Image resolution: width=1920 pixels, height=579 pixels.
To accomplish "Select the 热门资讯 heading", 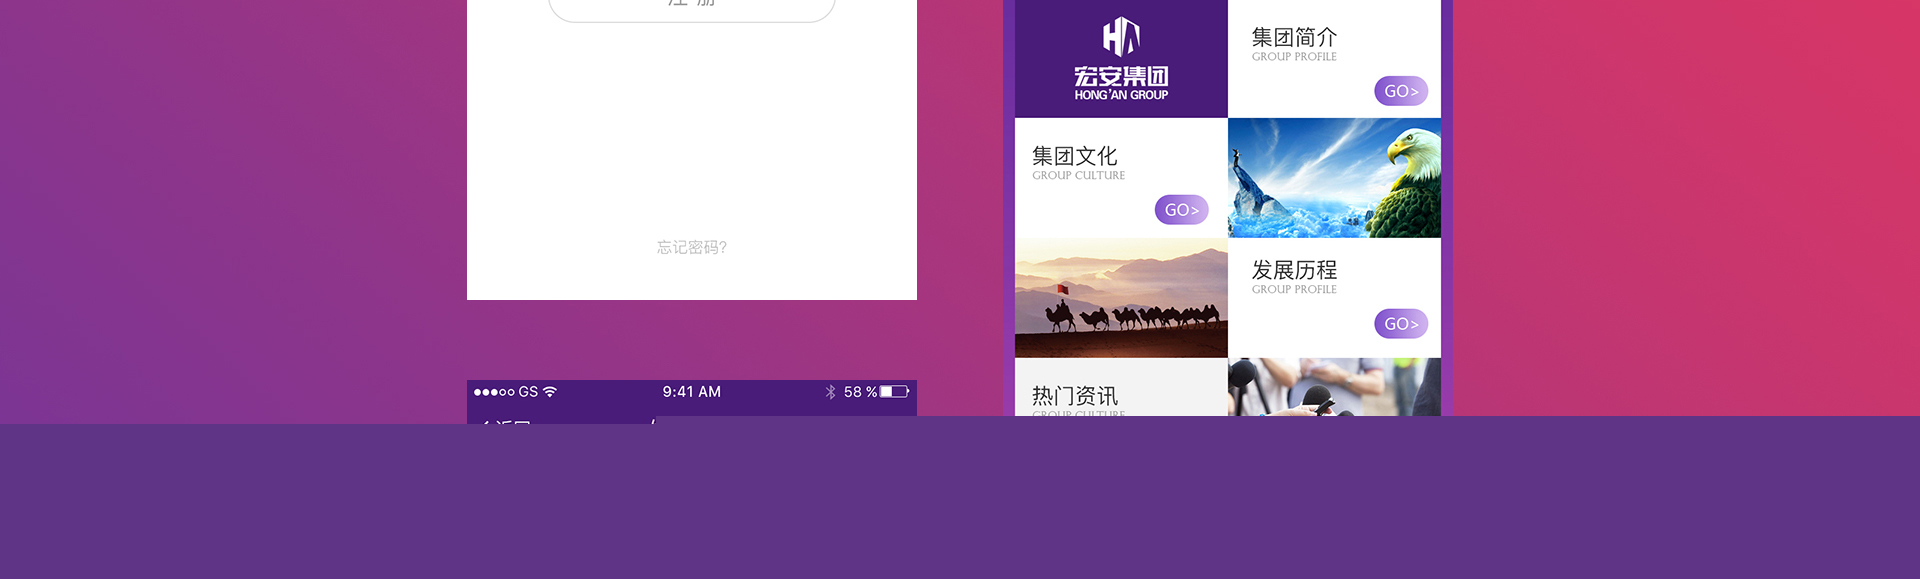I will [x=1075, y=396].
